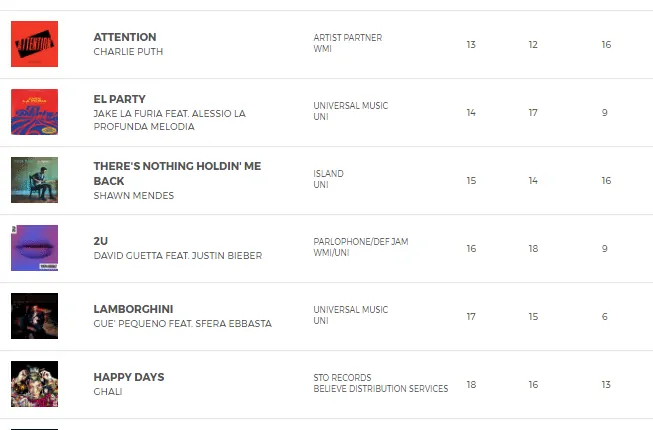The image size is (653, 430).
Task: Click the LAMBORGHINI song title
Action: pyautogui.click(x=133, y=309)
